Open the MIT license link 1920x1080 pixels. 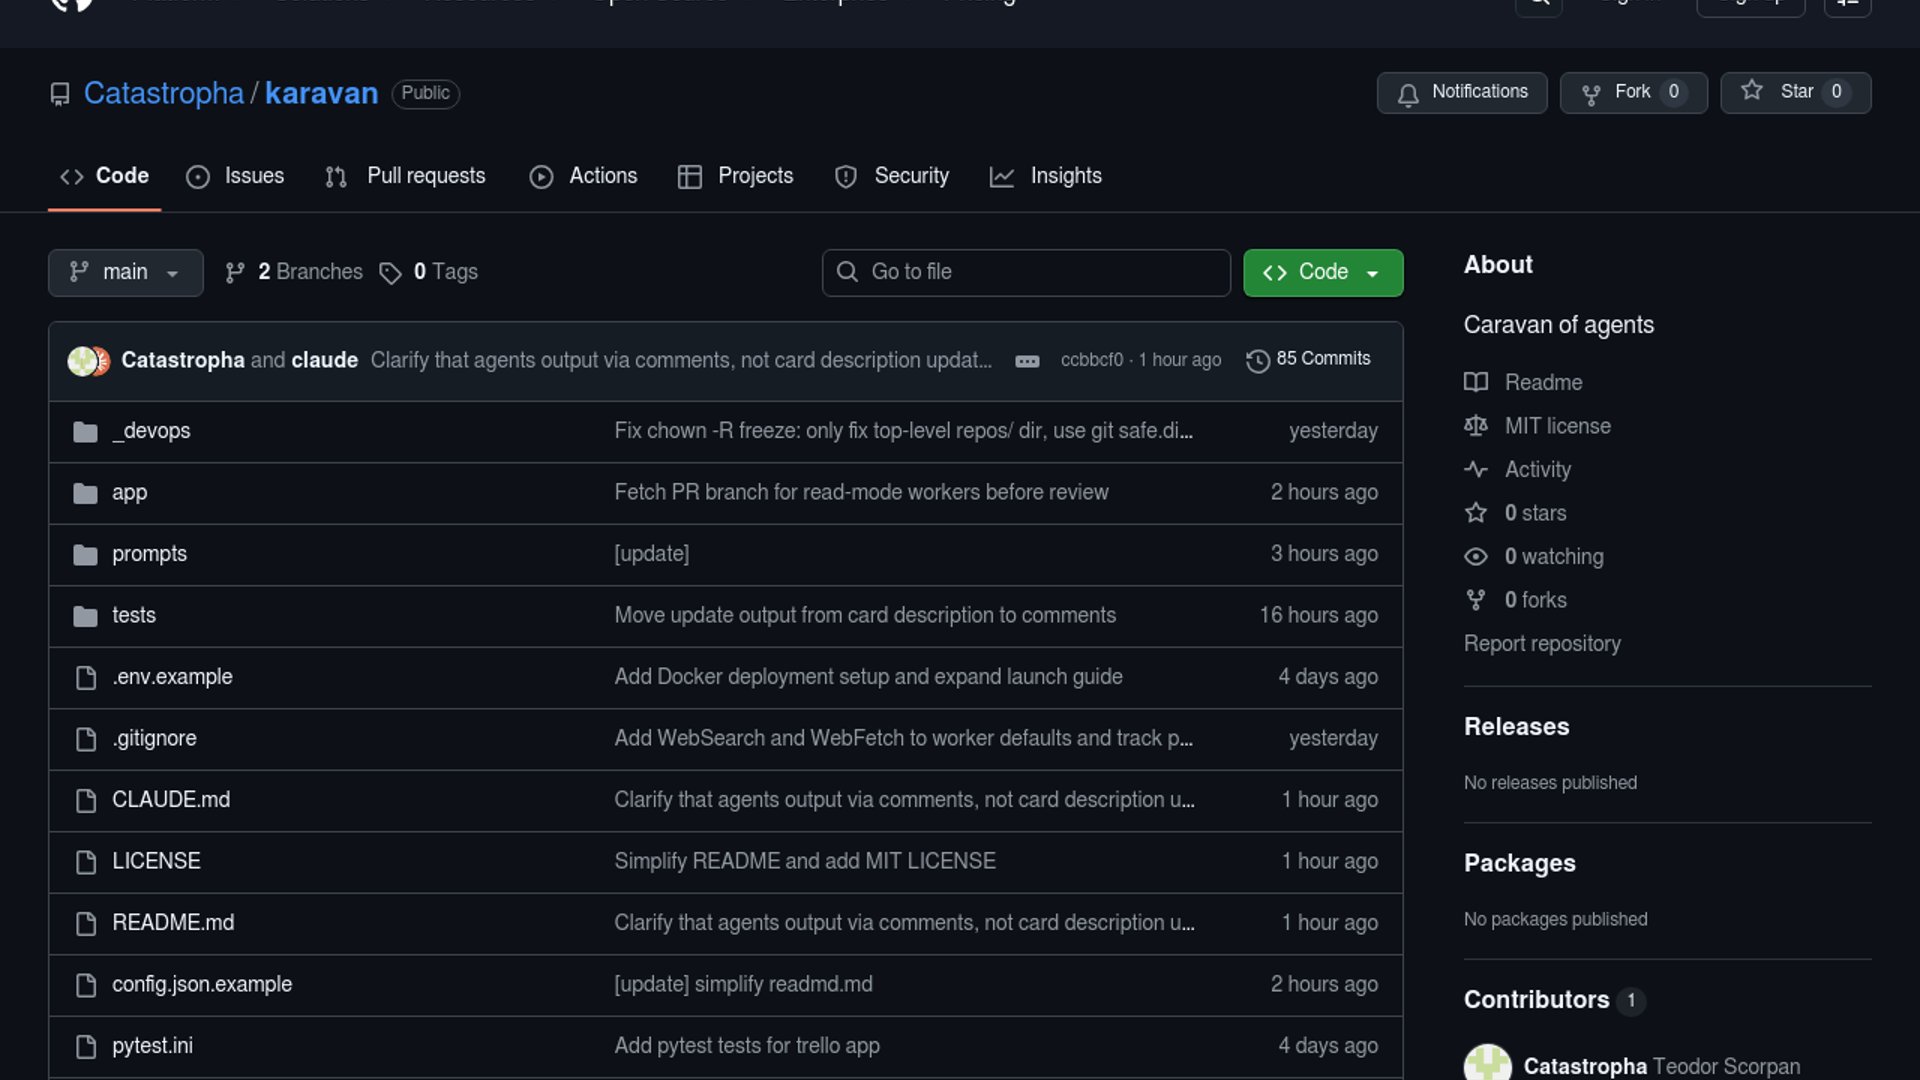1557,426
